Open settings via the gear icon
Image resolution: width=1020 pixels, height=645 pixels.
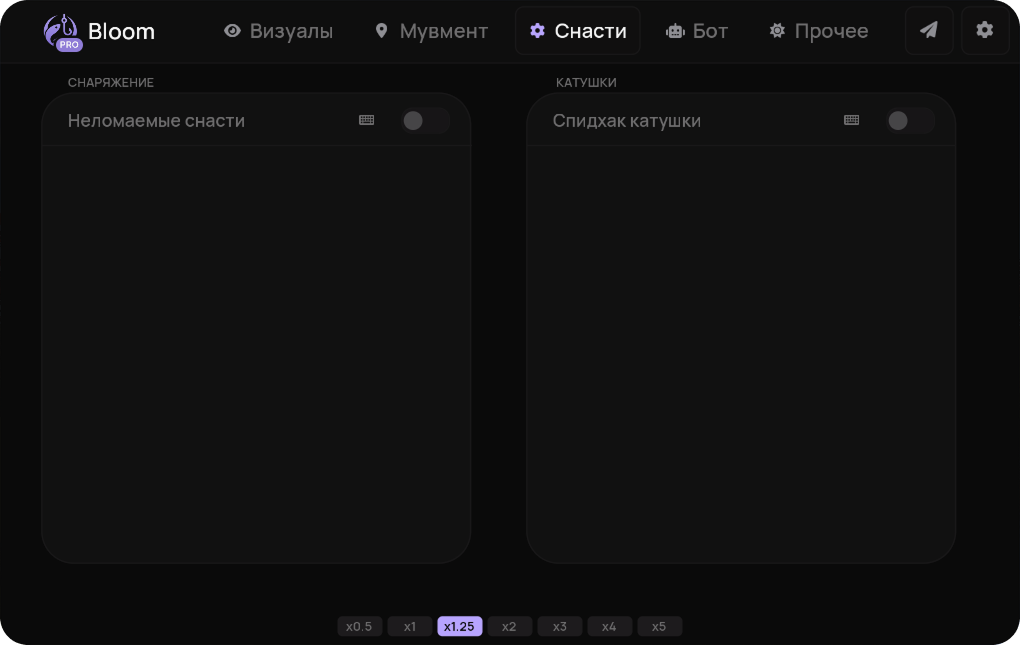pos(985,31)
